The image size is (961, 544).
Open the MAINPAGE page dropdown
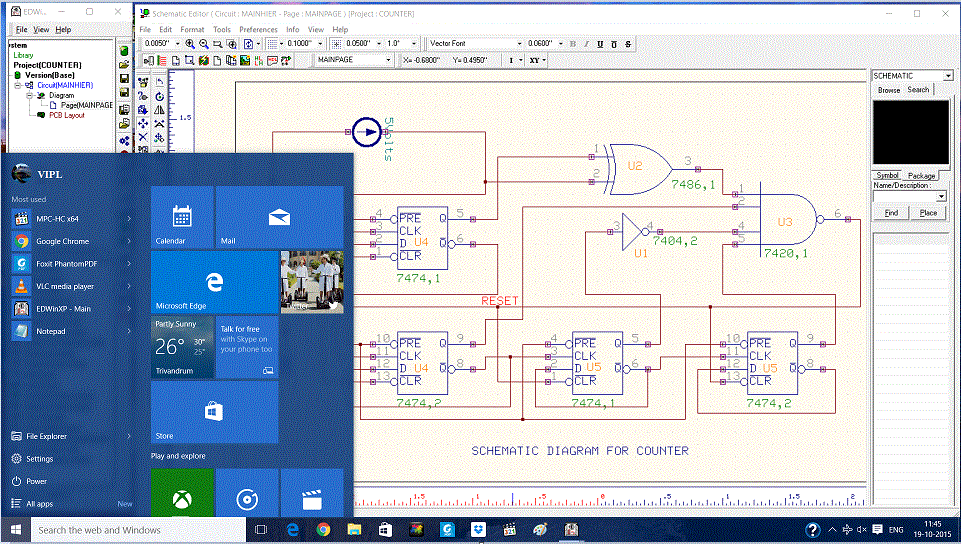point(388,60)
